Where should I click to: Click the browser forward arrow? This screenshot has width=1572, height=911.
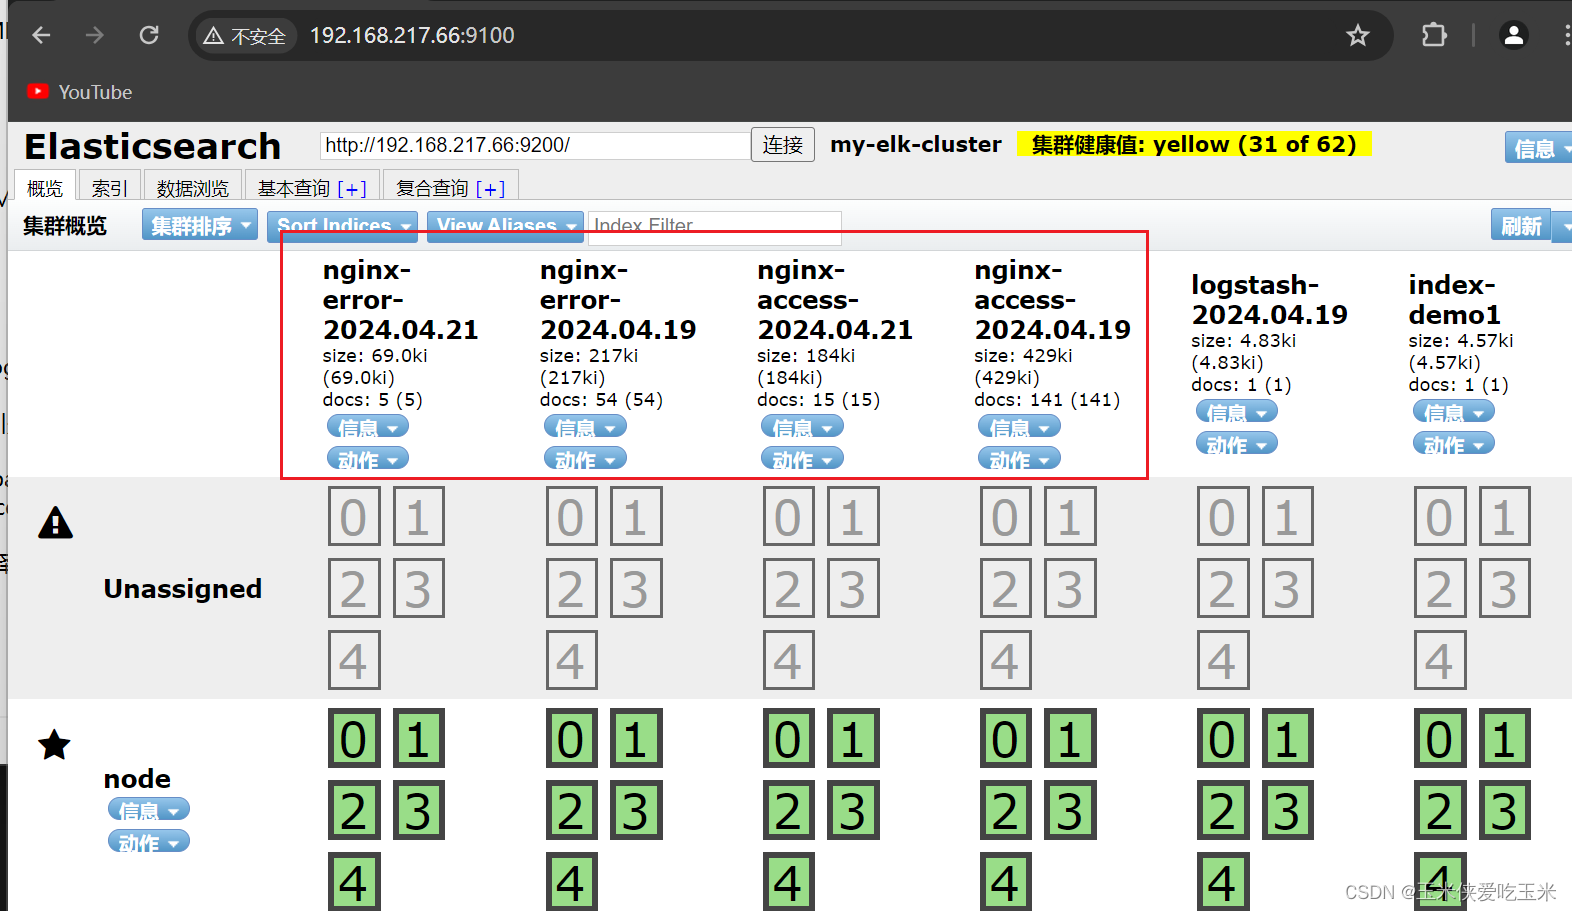(95, 36)
